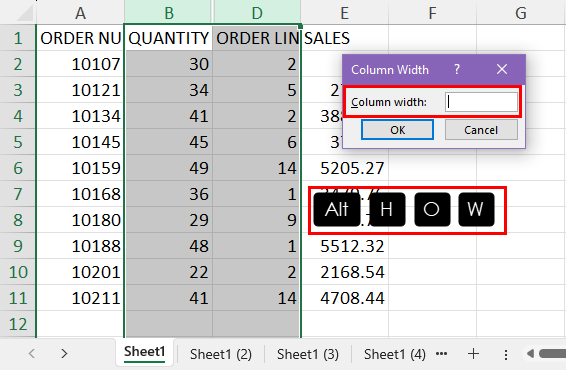The image size is (566, 370).
Task: Select cell containing 10168
Action: 80,194
